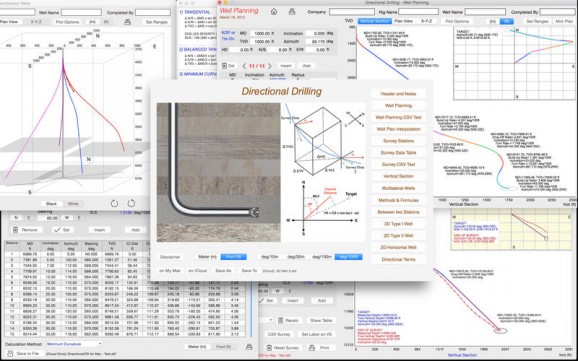Viewport: 578px width, 361px height.
Task: Open Plot Options in Multilateral Wells window
Action: 67,22
